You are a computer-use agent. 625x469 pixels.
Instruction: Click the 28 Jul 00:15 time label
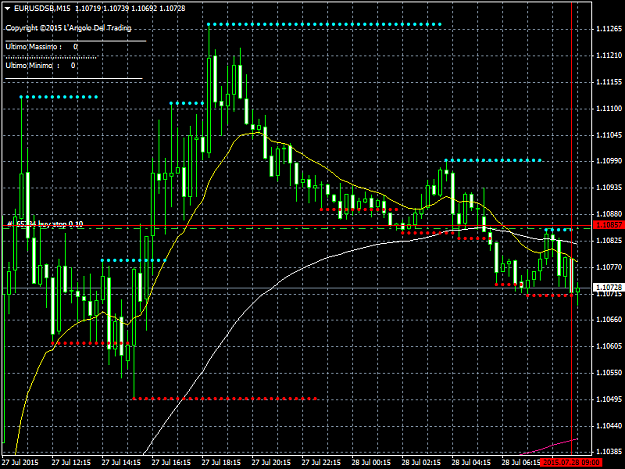371,463
